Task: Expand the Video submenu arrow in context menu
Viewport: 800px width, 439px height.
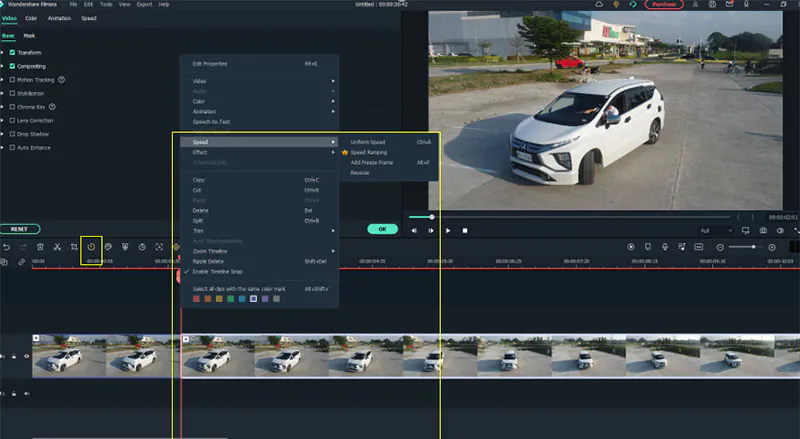Action: coord(333,81)
